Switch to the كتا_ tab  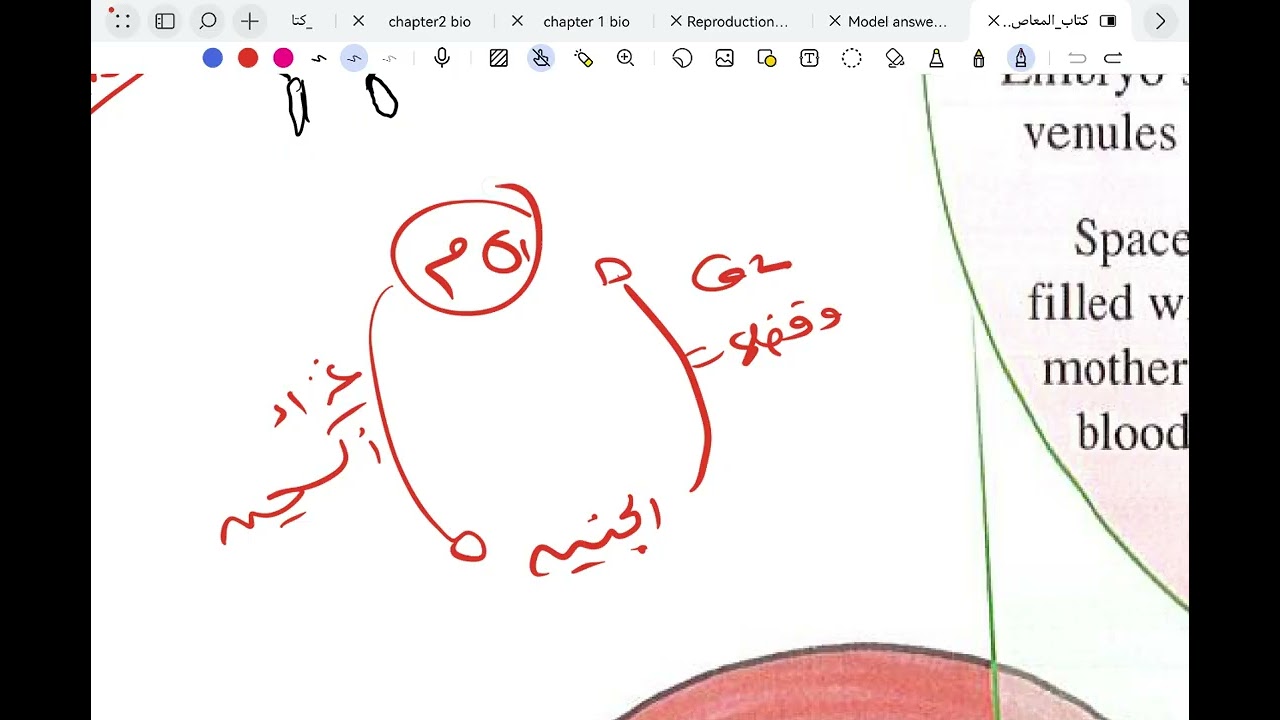[302, 21]
